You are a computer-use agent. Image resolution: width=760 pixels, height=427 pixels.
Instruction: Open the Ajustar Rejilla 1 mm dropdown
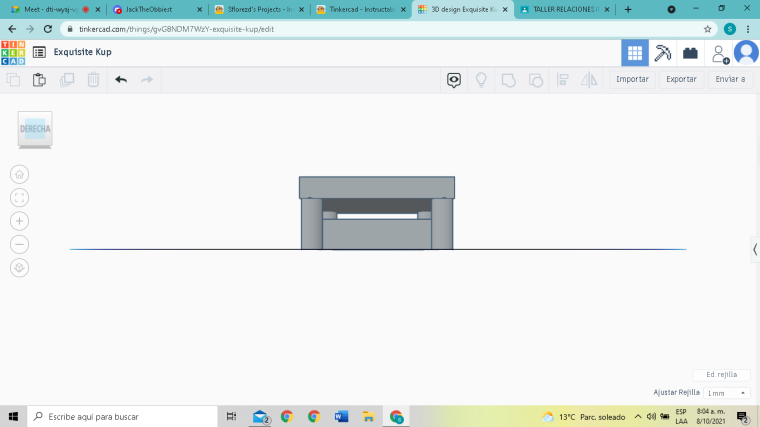click(727, 393)
